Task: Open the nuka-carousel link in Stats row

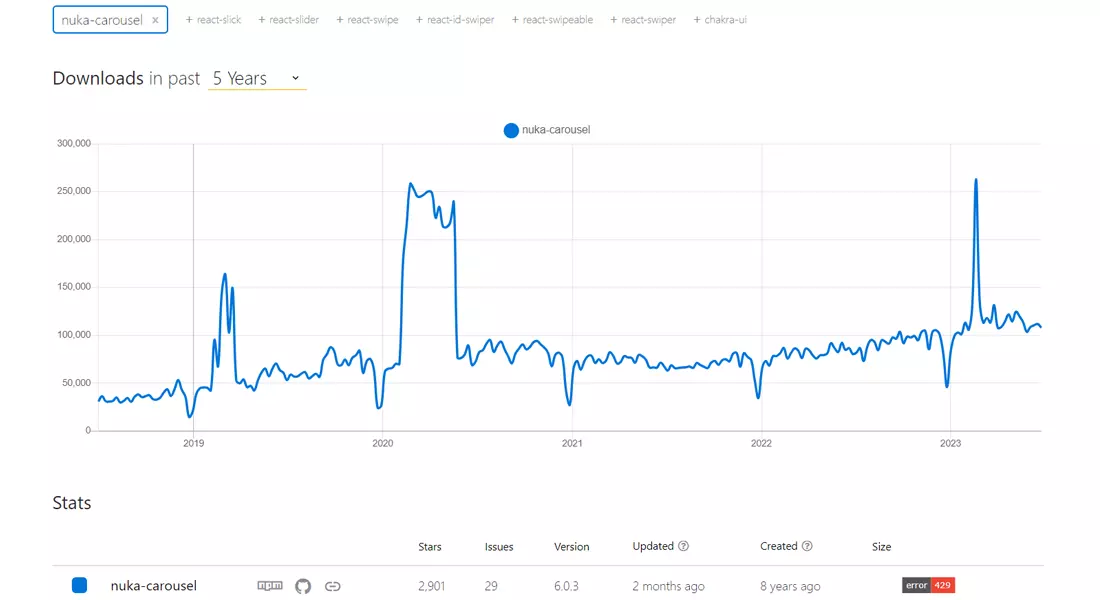Action: pyautogui.click(x=154, y=586)
